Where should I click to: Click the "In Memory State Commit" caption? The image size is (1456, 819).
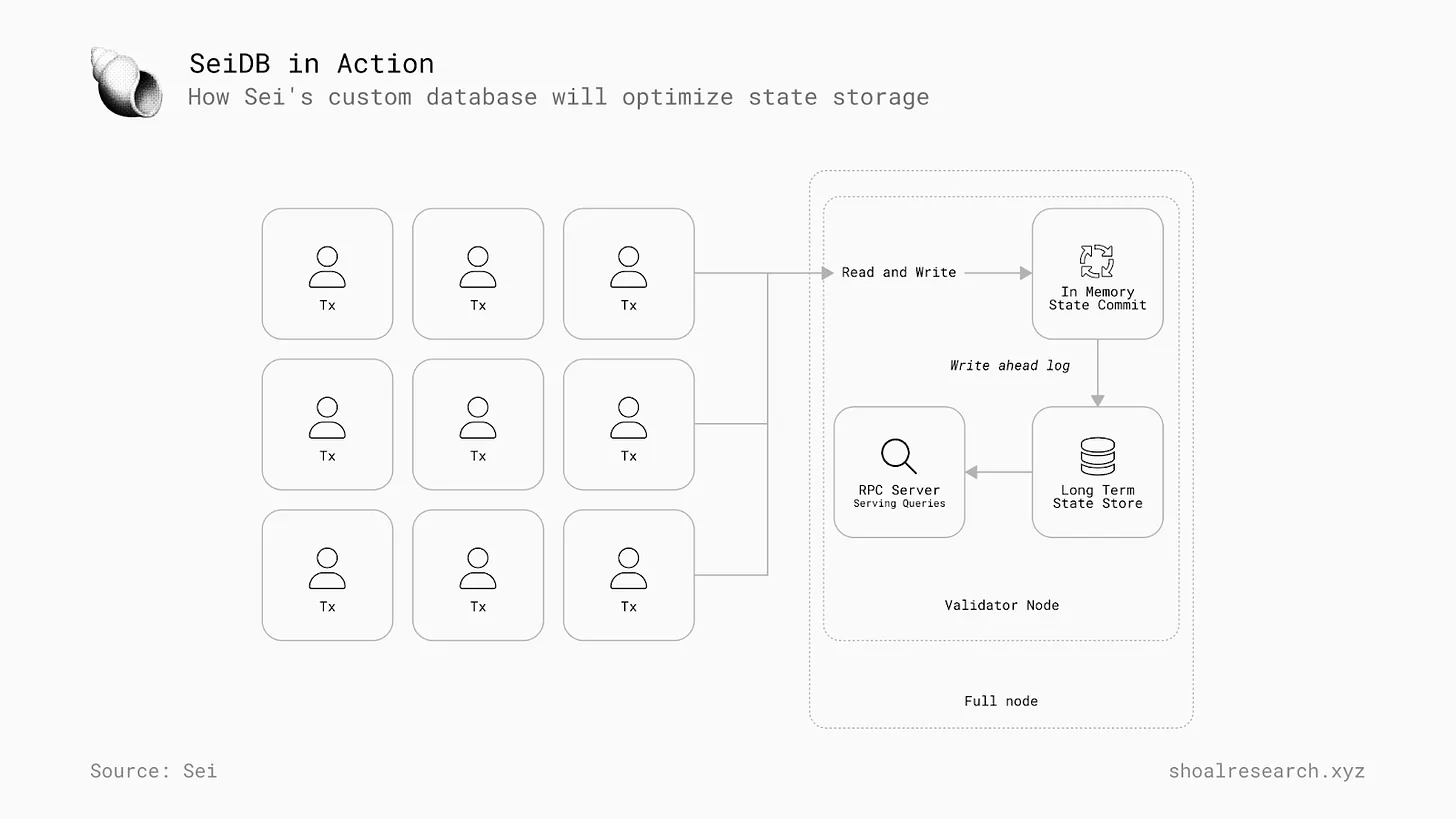tap(1097, 298)
